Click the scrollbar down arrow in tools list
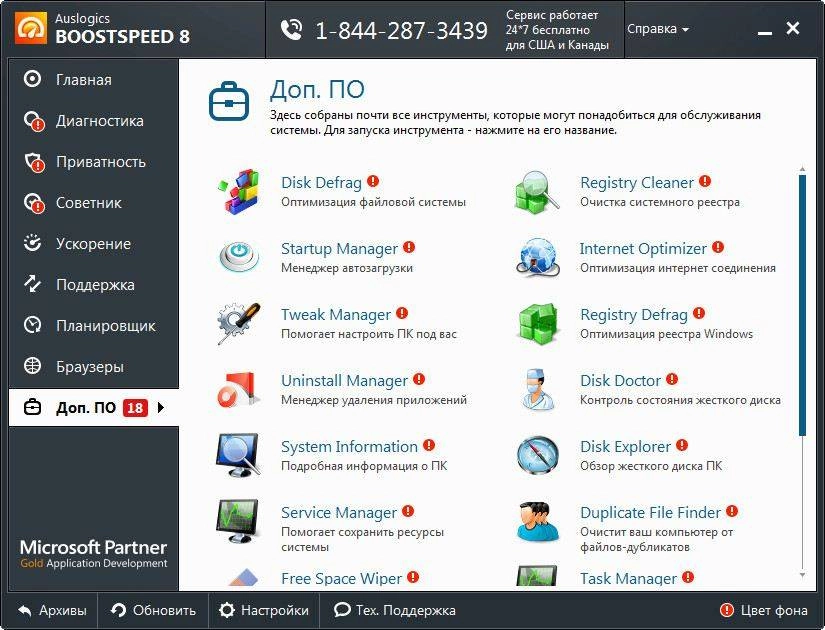Screen dimensions: 825x630 [802, 575]
